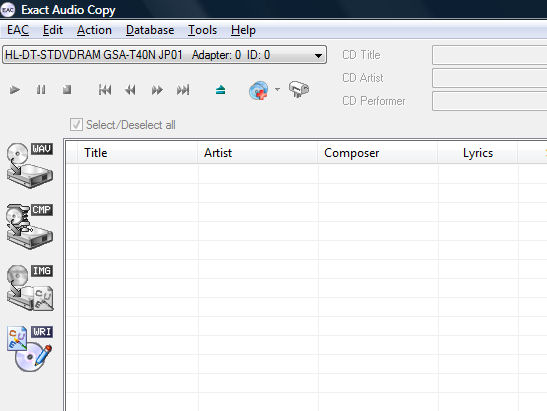
Task: Open the Tools menu
Action: coord(202,30)
